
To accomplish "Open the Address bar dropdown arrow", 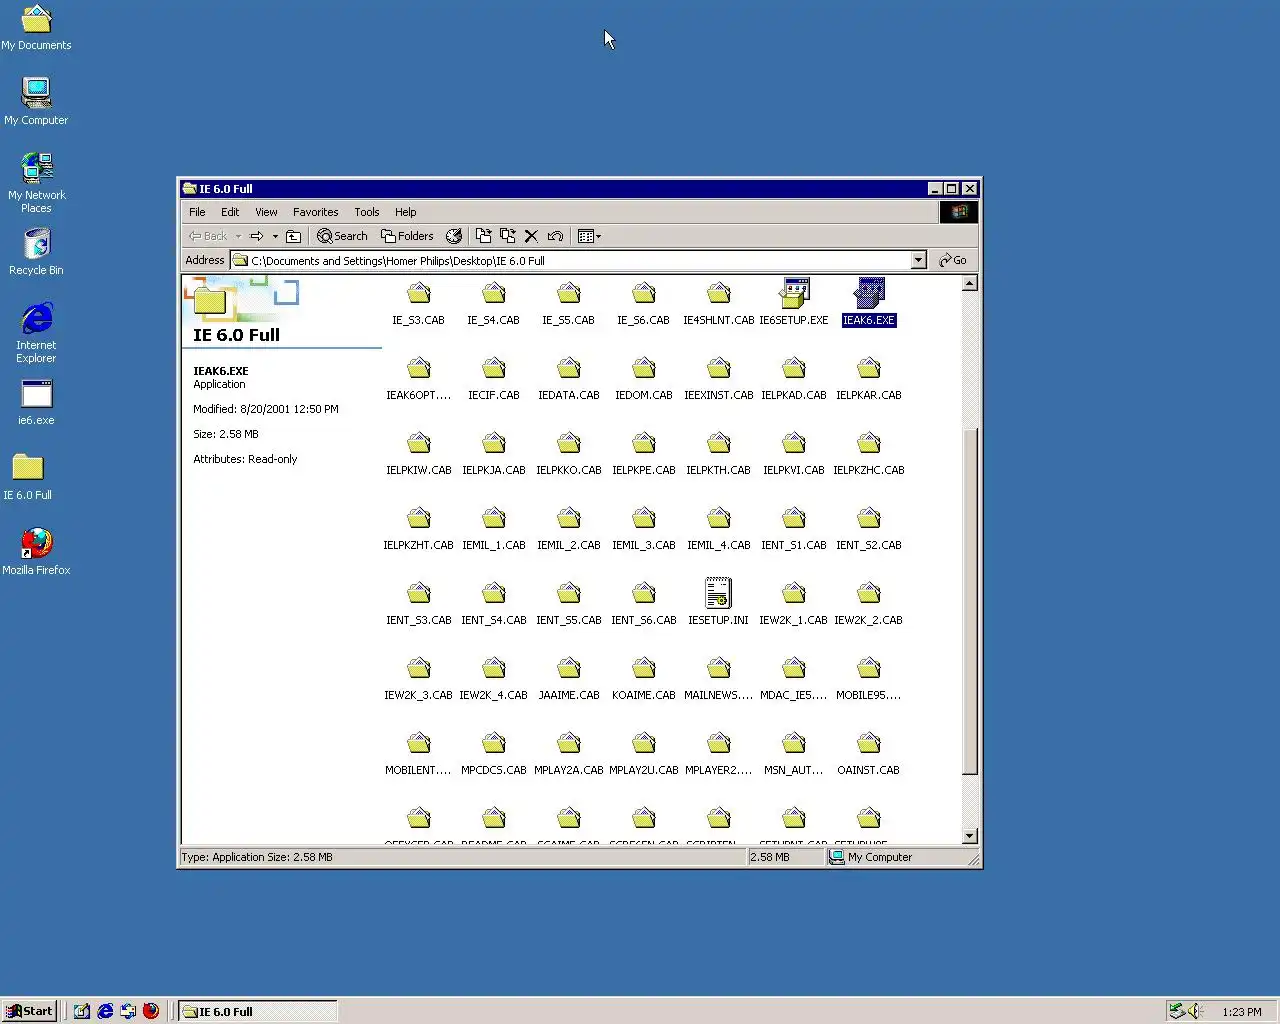I will [918, 260].
